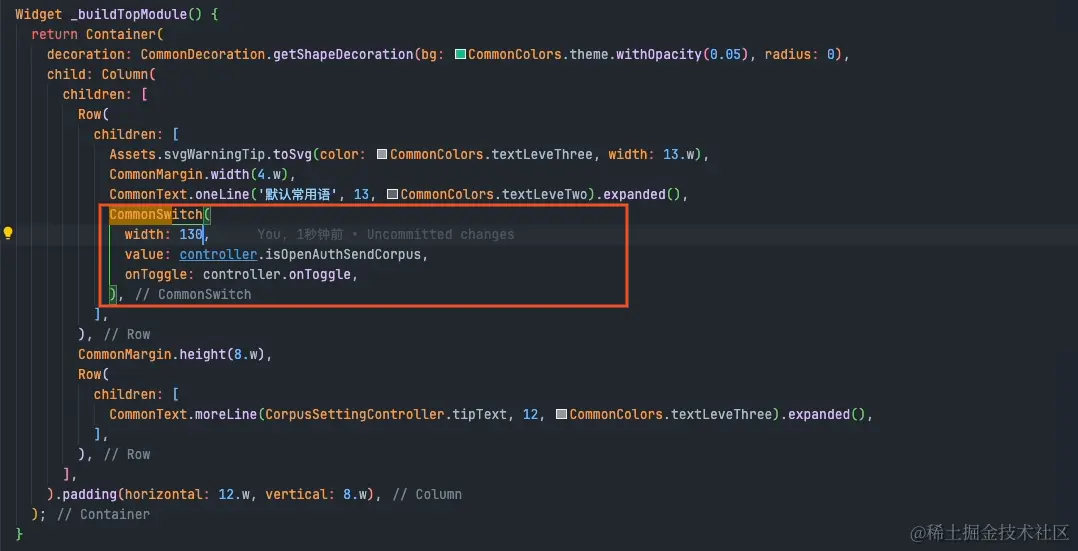
Task: Click CommonMargin.width(4.w) call
Action: (201, 174)
